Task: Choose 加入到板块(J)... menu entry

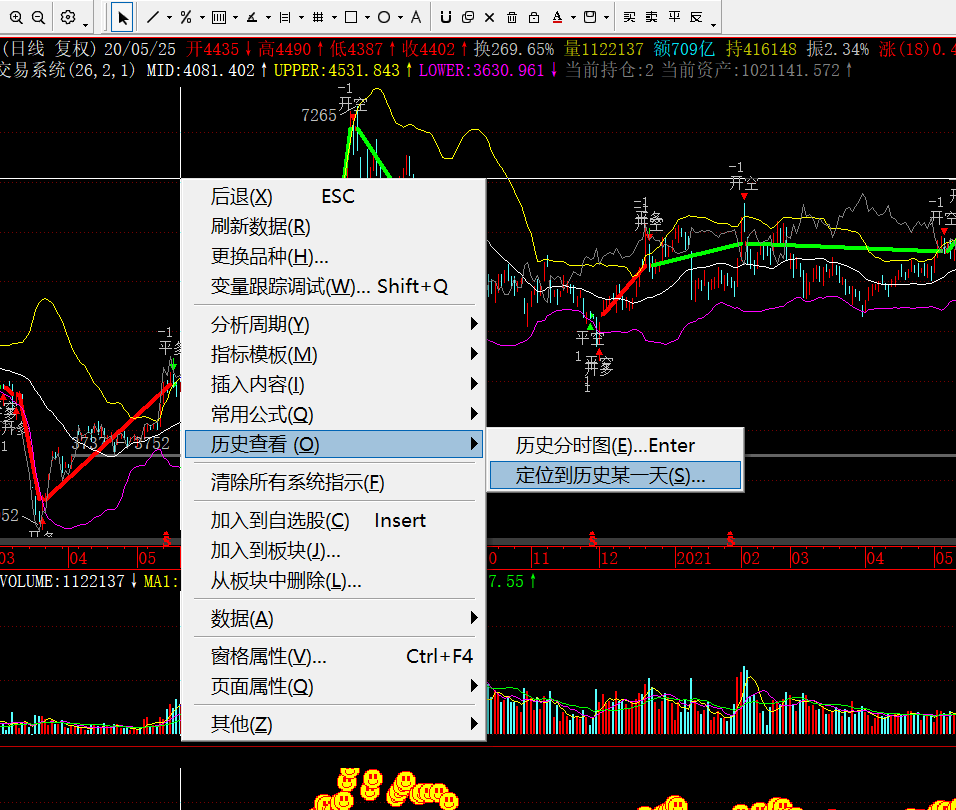Action: coord(334,550)
